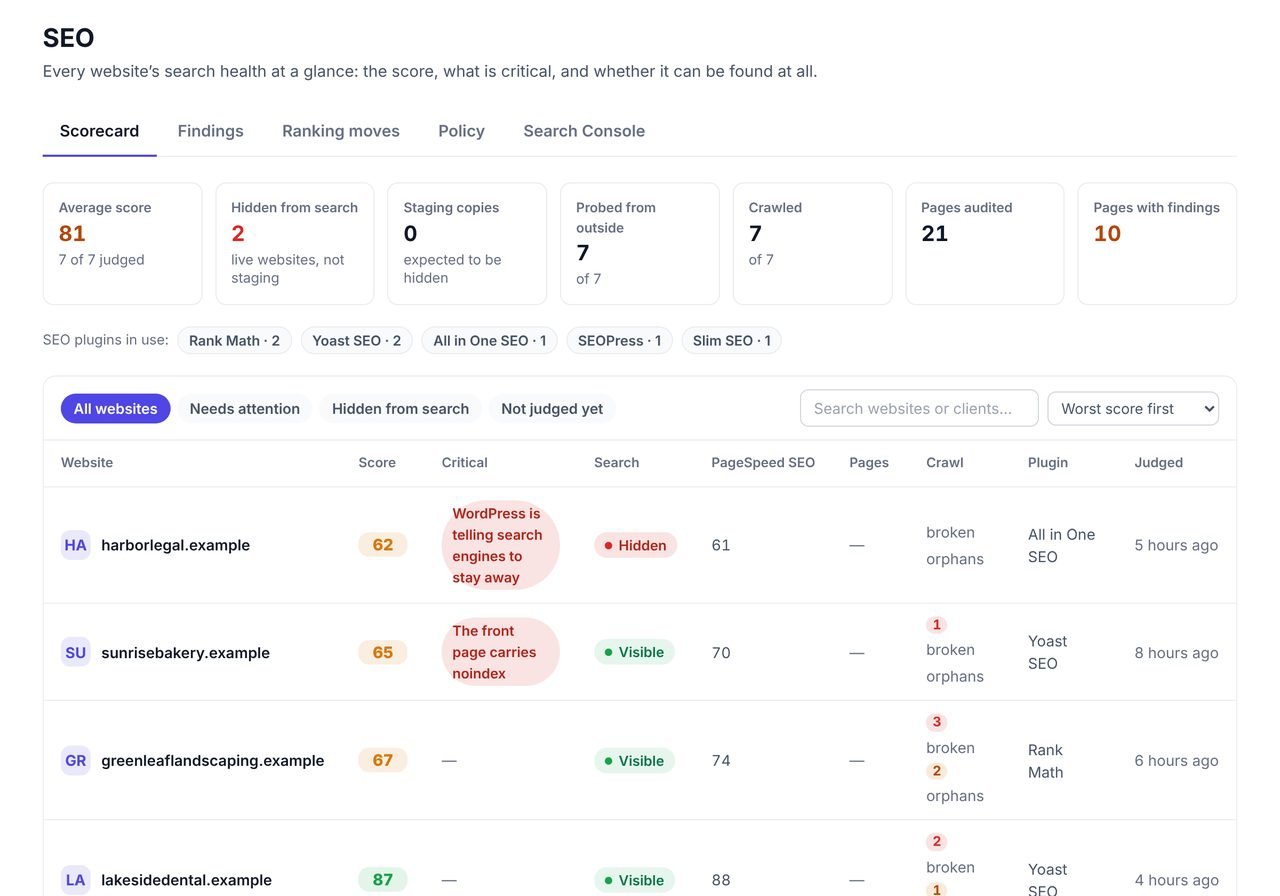This screenshot has width=1280, height=896.
Task: Click the HA avatar for harborlegal.example
Action: [x=76, y=545]
